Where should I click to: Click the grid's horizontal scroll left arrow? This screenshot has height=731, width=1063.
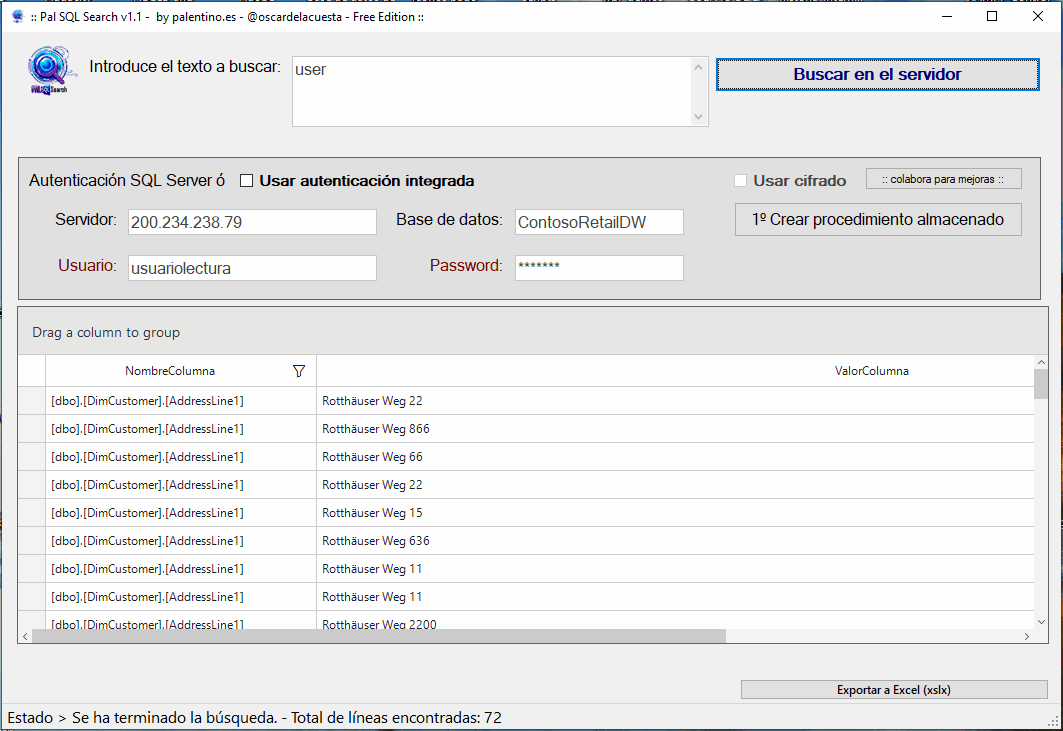(x=25, y=636)
